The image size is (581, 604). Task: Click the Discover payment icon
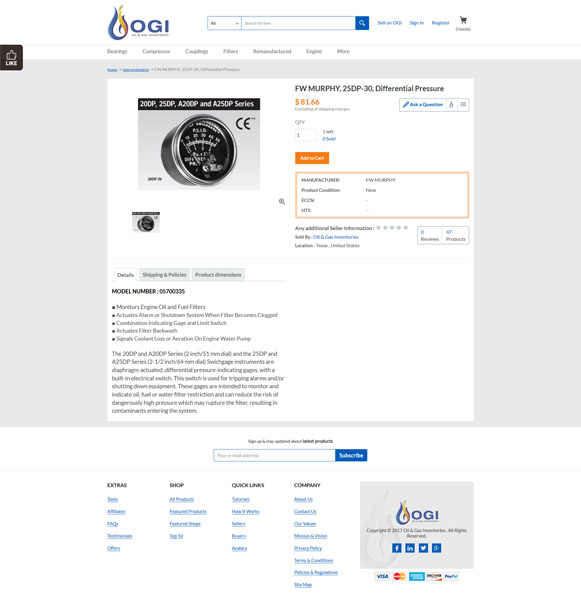[x=434, y=576]
